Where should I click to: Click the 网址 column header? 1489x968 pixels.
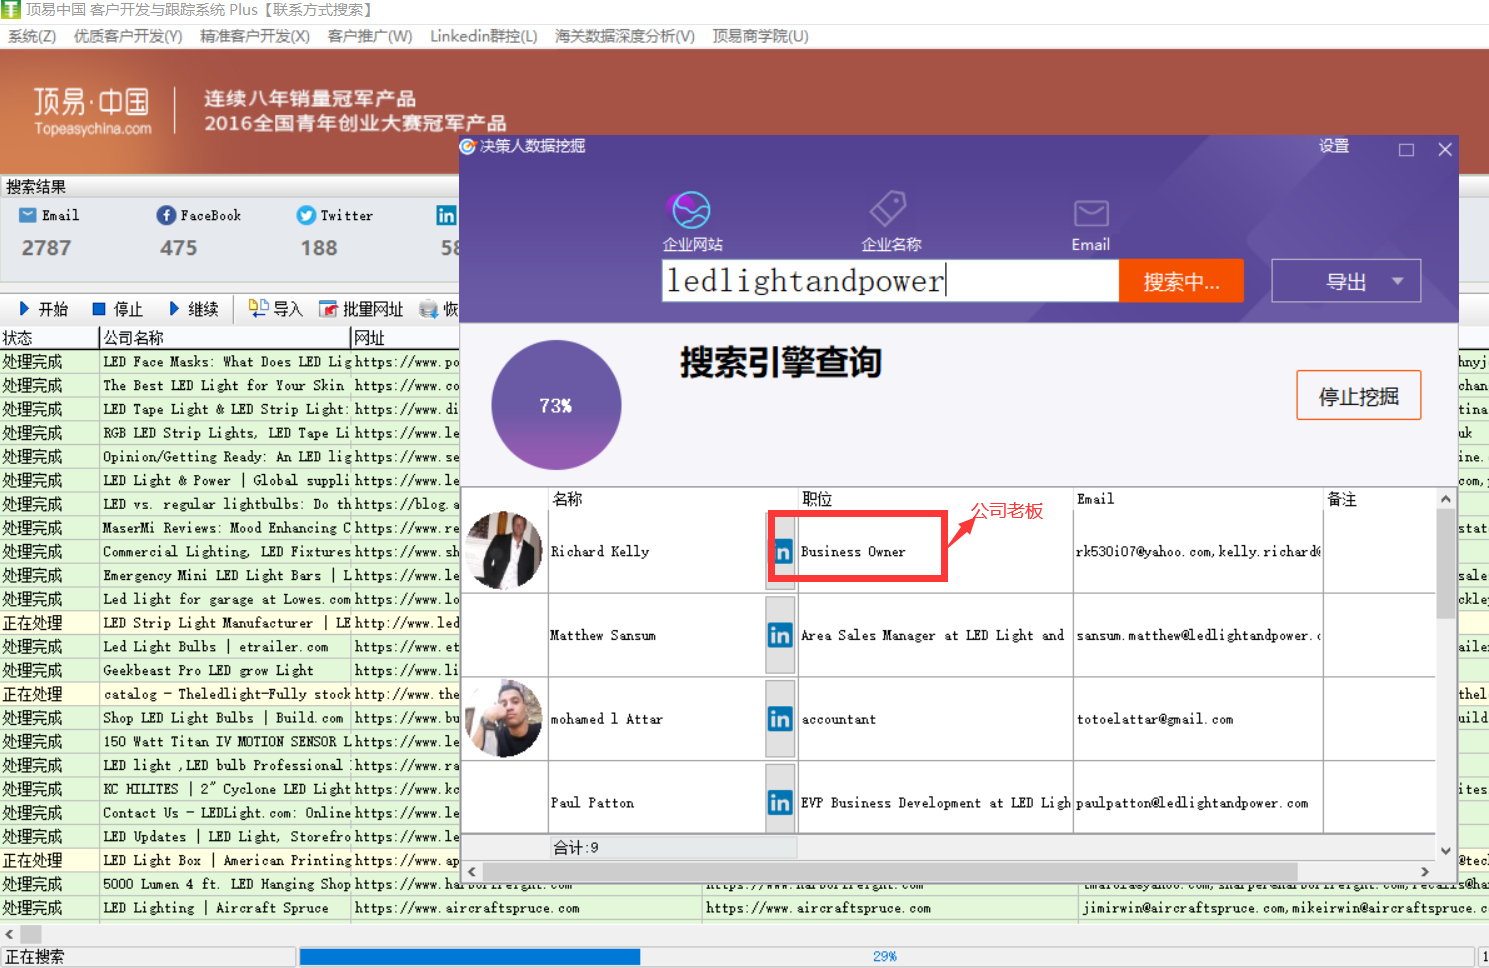pos(405,338)
